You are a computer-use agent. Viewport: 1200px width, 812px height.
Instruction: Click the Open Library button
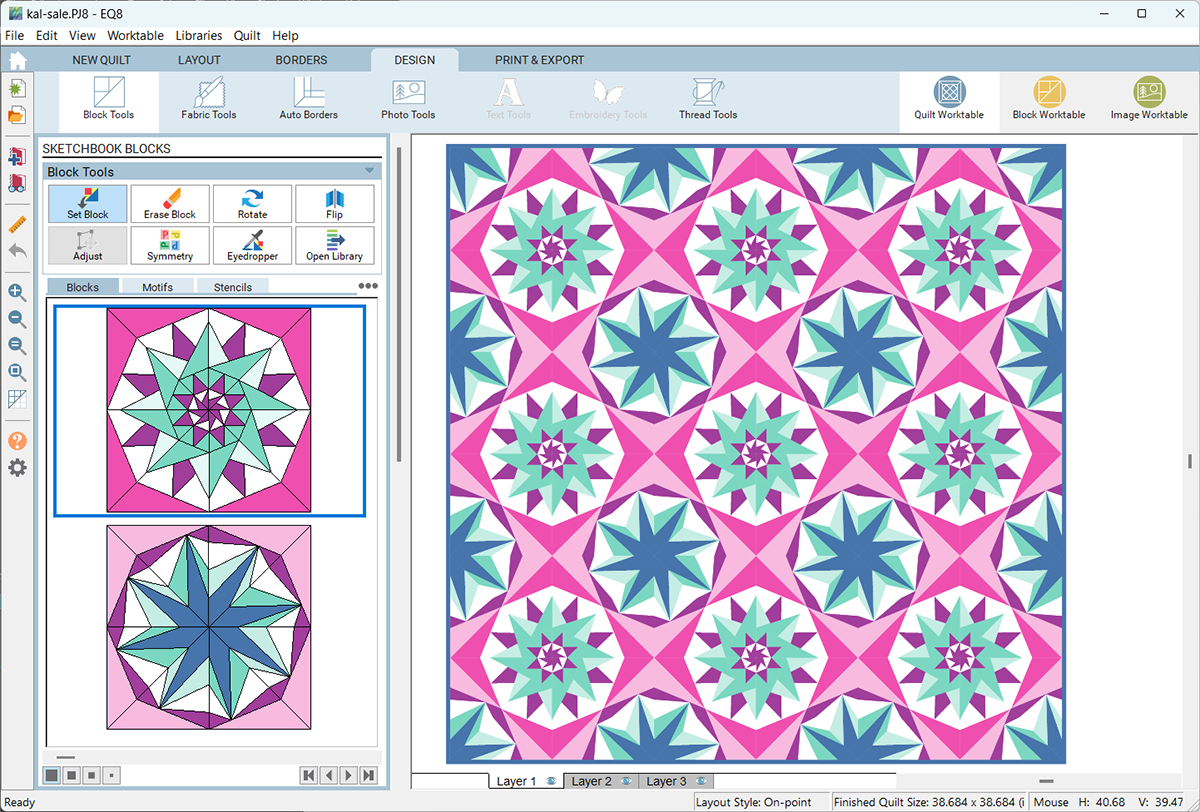pyautogui.click(x=334, y=245)
